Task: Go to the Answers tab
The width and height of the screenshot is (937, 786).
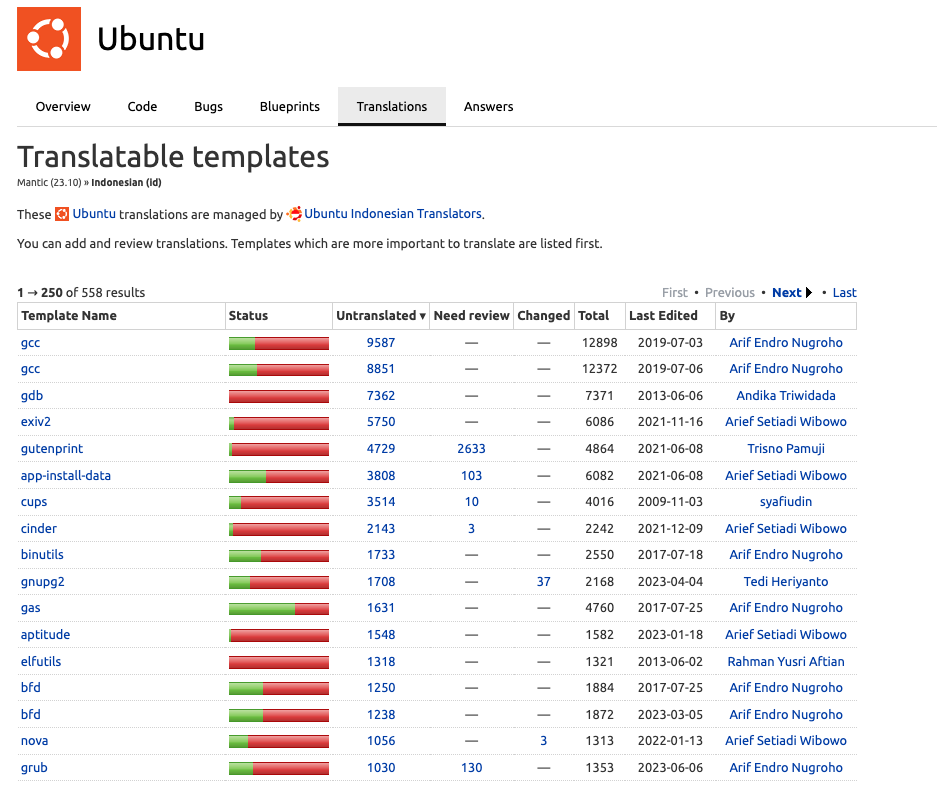Action: 488,106
